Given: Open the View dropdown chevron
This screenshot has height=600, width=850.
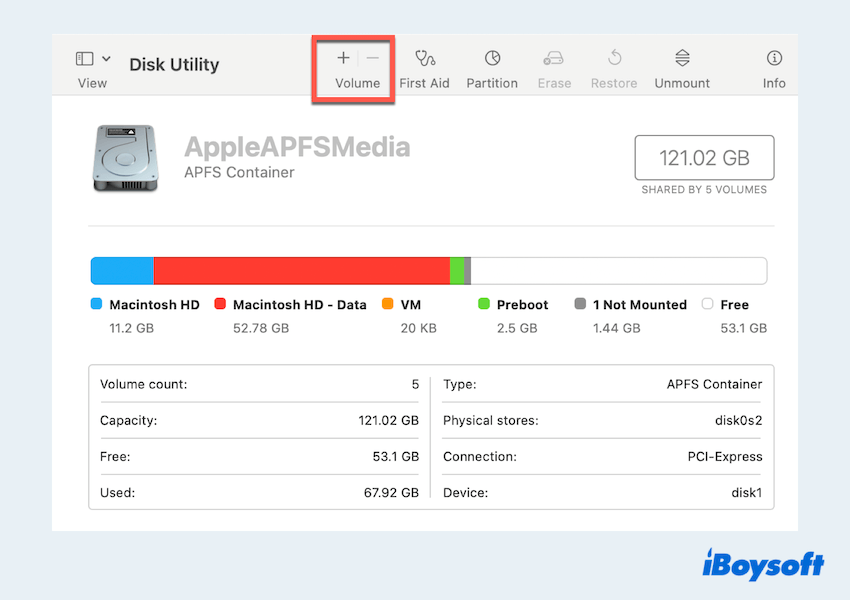Looking at the screenshot, I should 106,59.
